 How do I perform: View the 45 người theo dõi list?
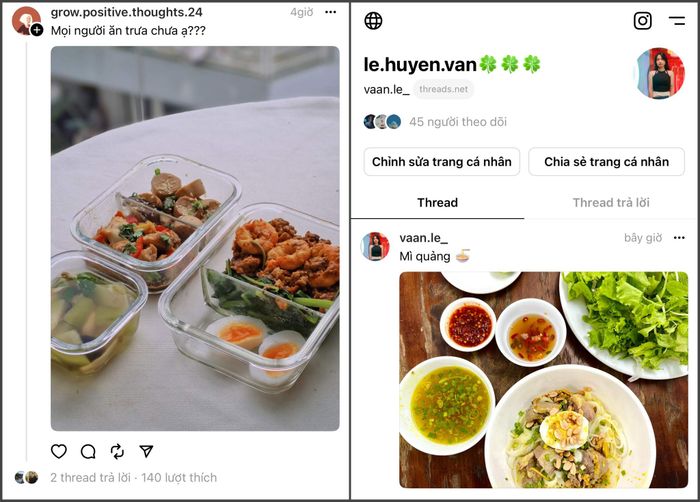tap(458, 122)
